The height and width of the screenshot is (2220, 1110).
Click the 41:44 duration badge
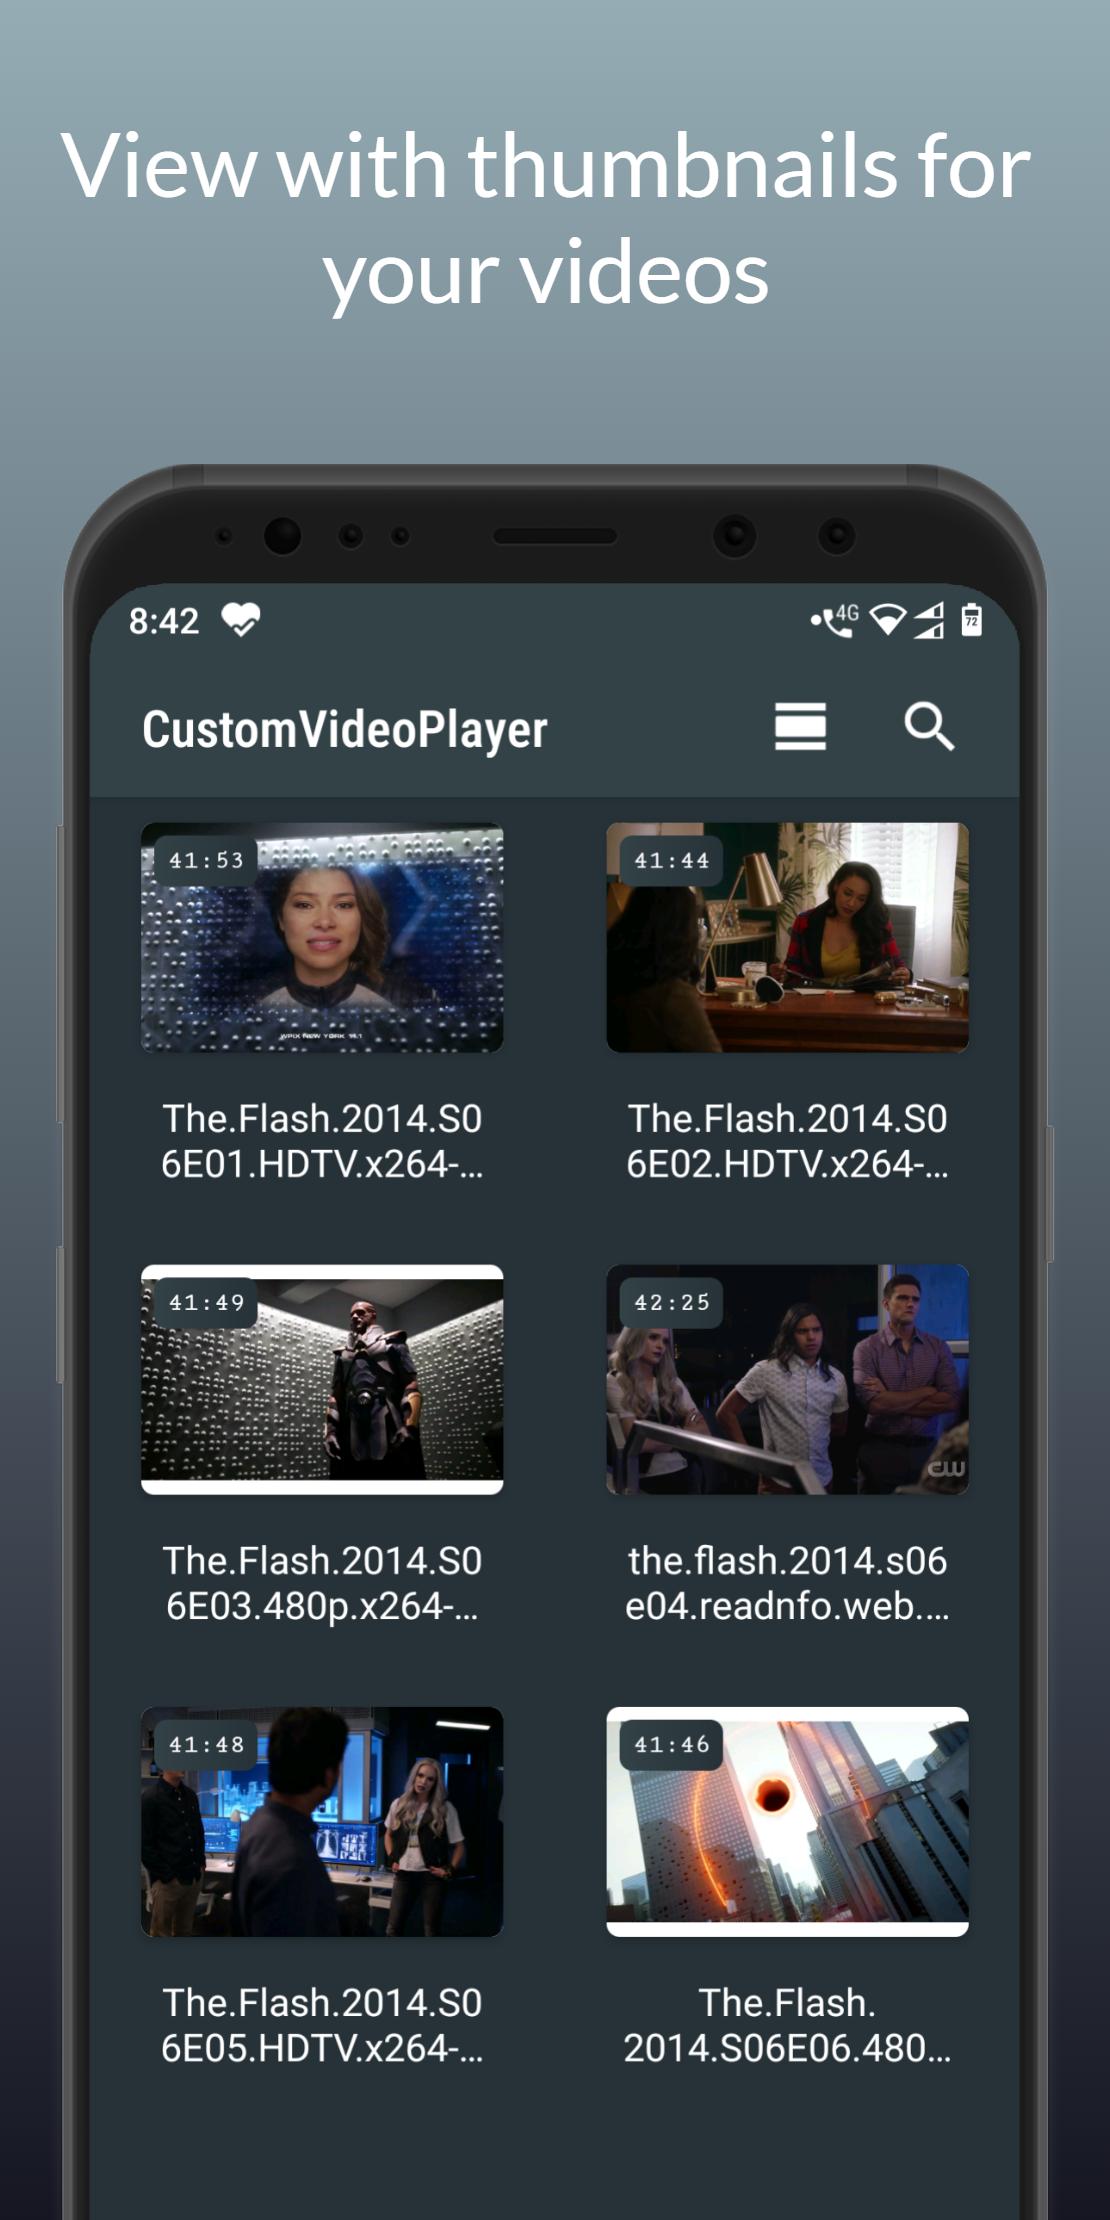(671, 860)
